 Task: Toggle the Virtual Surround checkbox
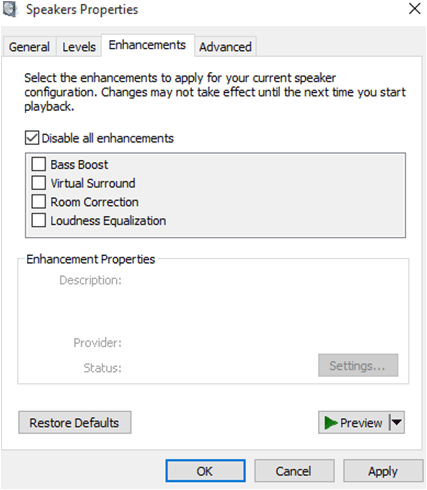tap(39, 183)
